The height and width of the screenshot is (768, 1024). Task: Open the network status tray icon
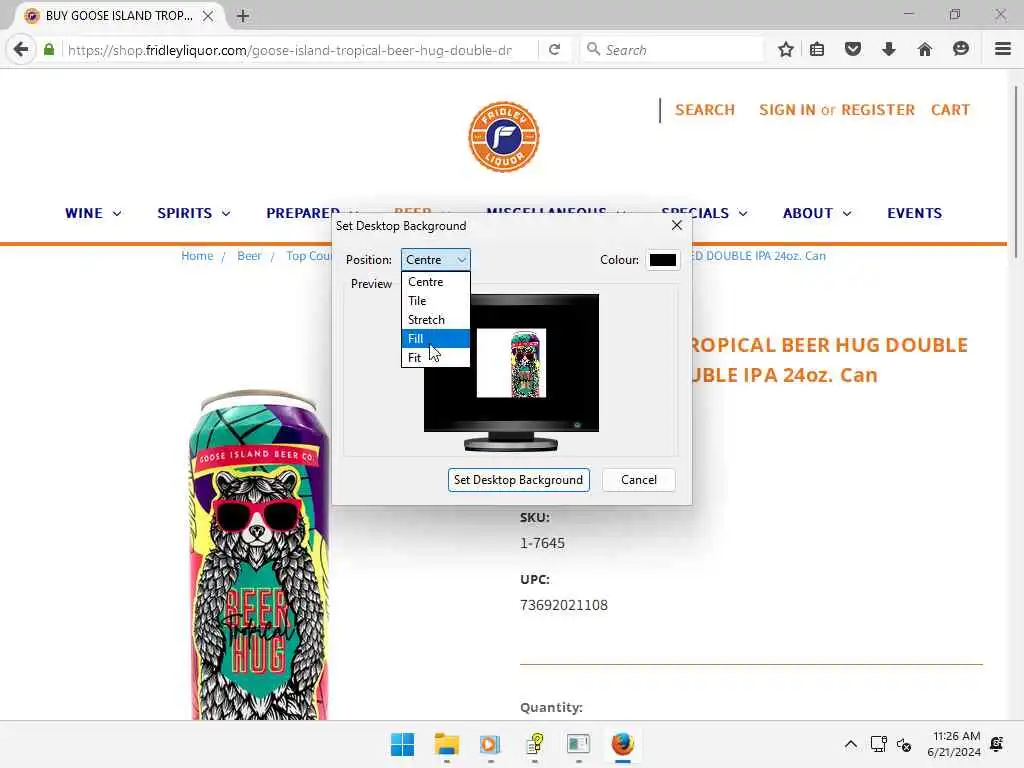878,744
